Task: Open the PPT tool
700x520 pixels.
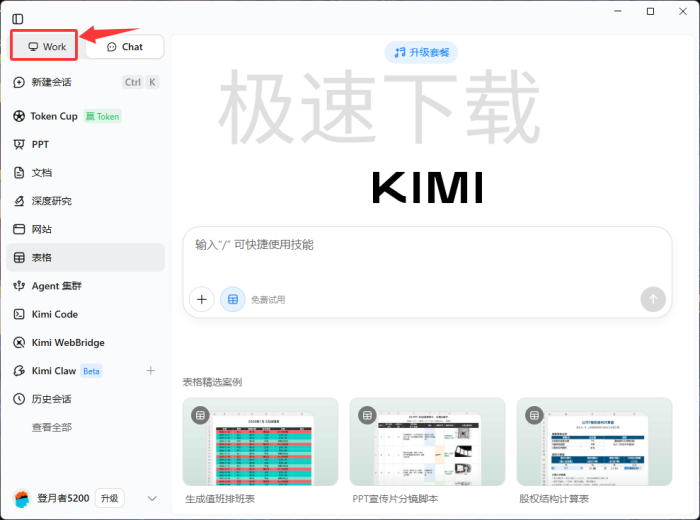Action: 86,145
